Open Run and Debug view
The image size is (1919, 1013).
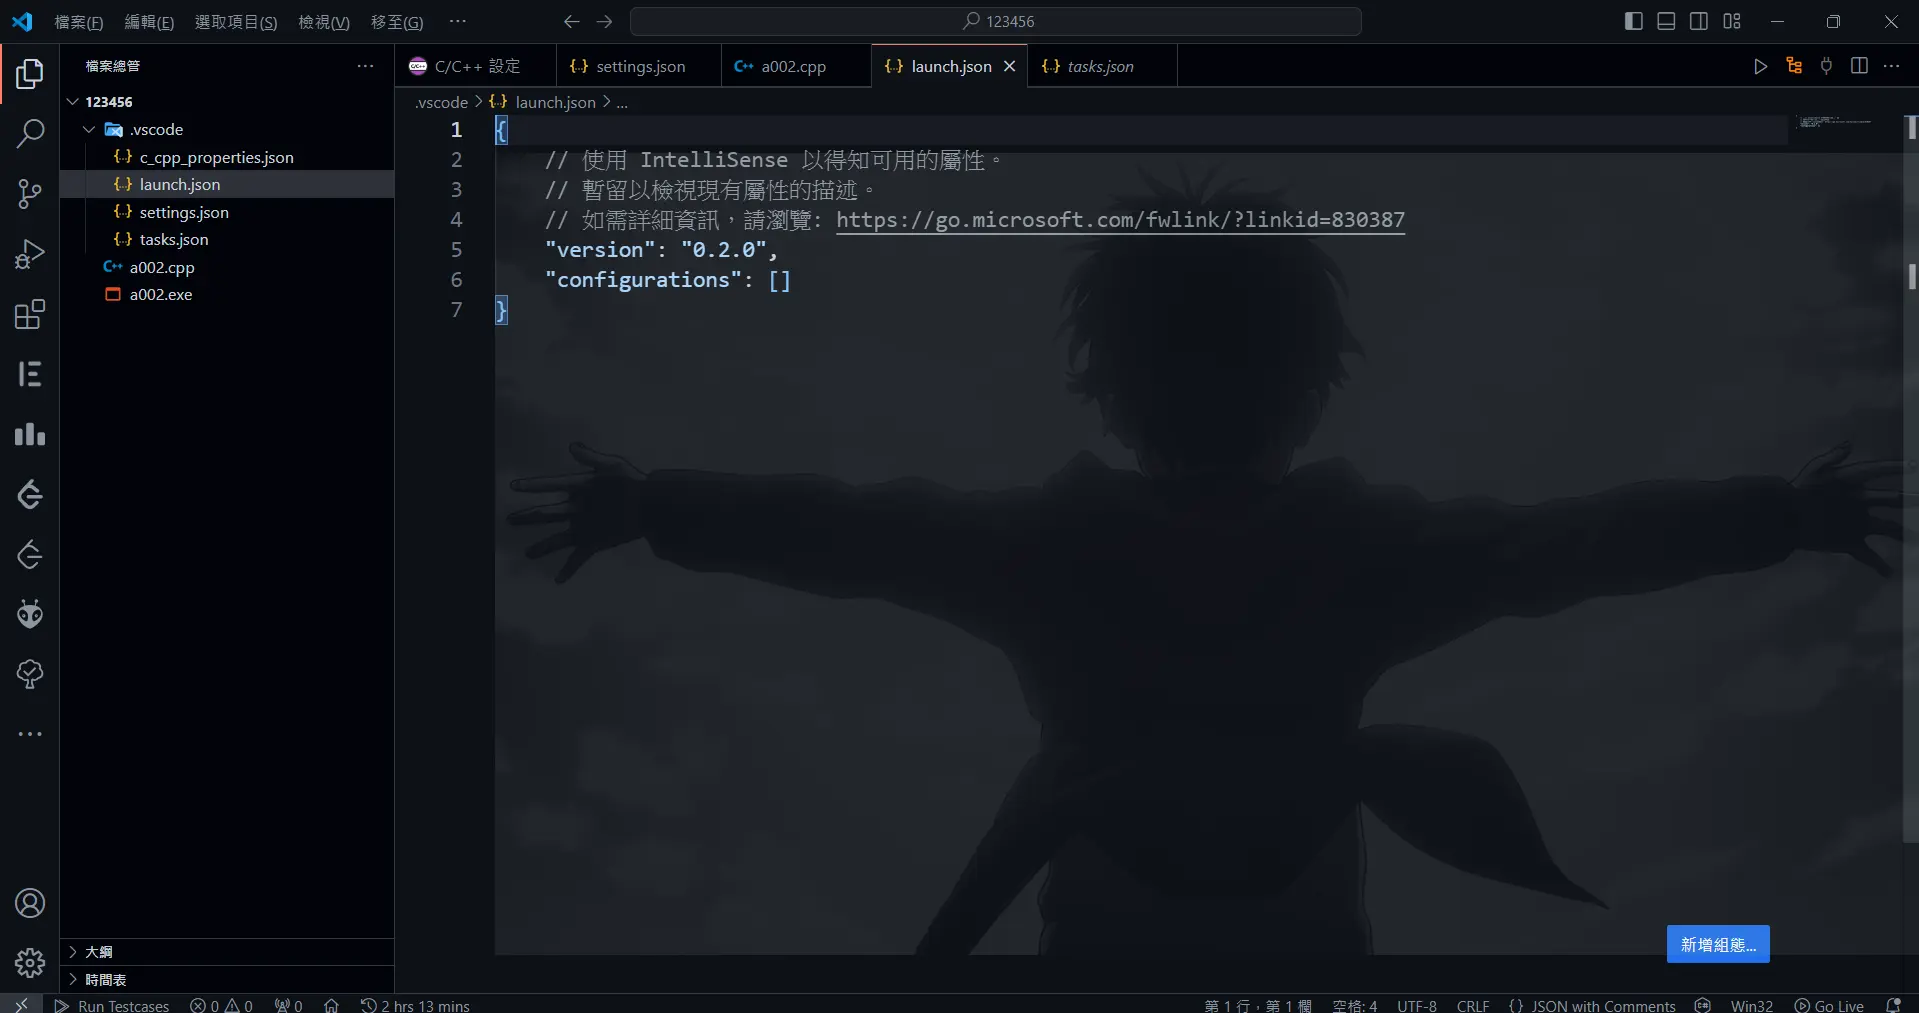point(30,254)
